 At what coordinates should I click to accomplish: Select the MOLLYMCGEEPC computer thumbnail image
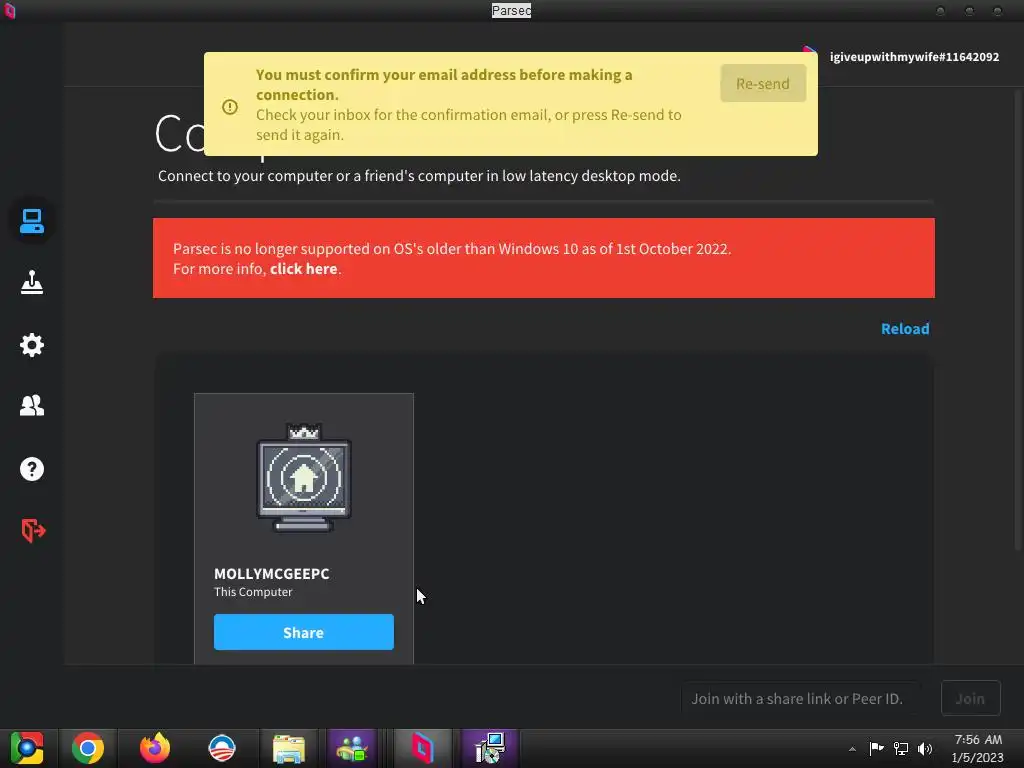[x=304, y=478]
